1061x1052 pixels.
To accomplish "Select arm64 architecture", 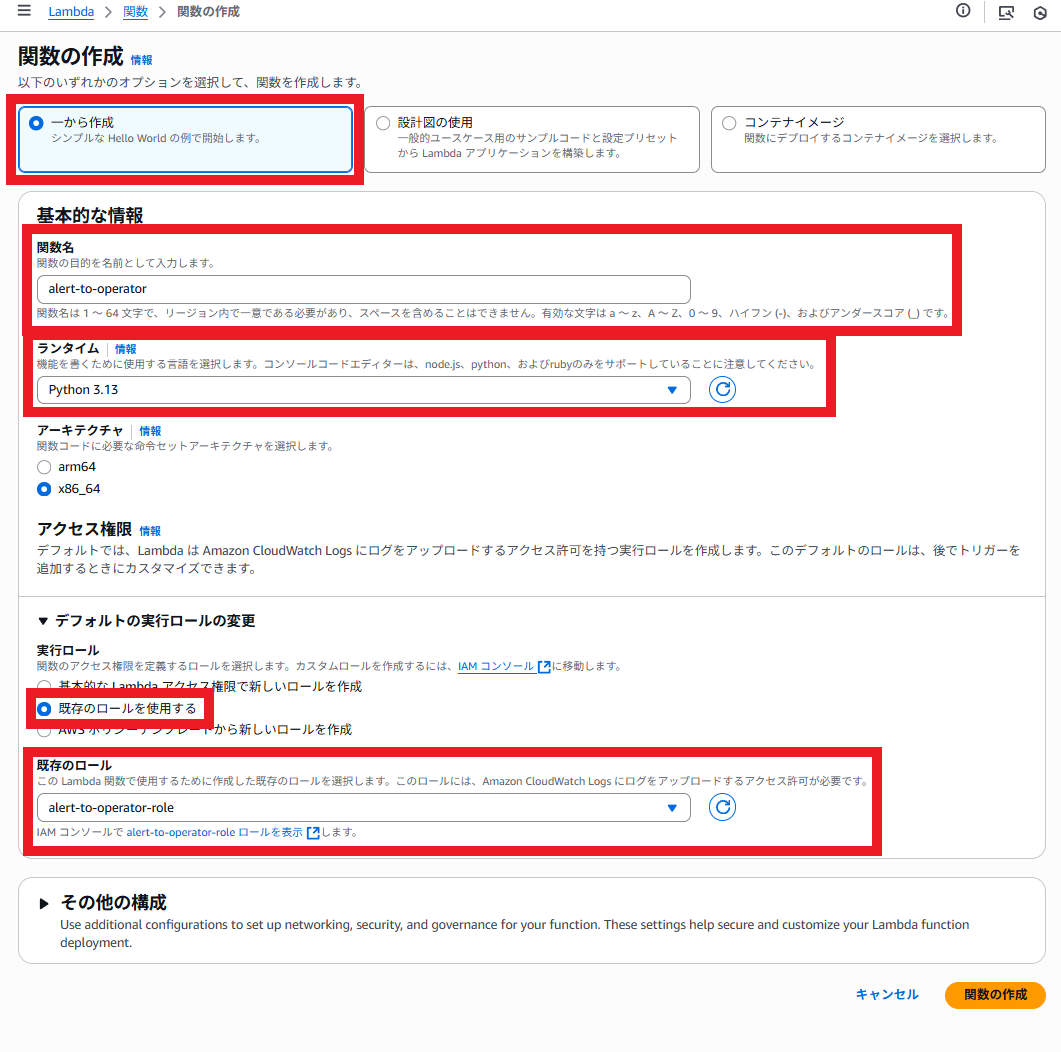I will 44,467.
